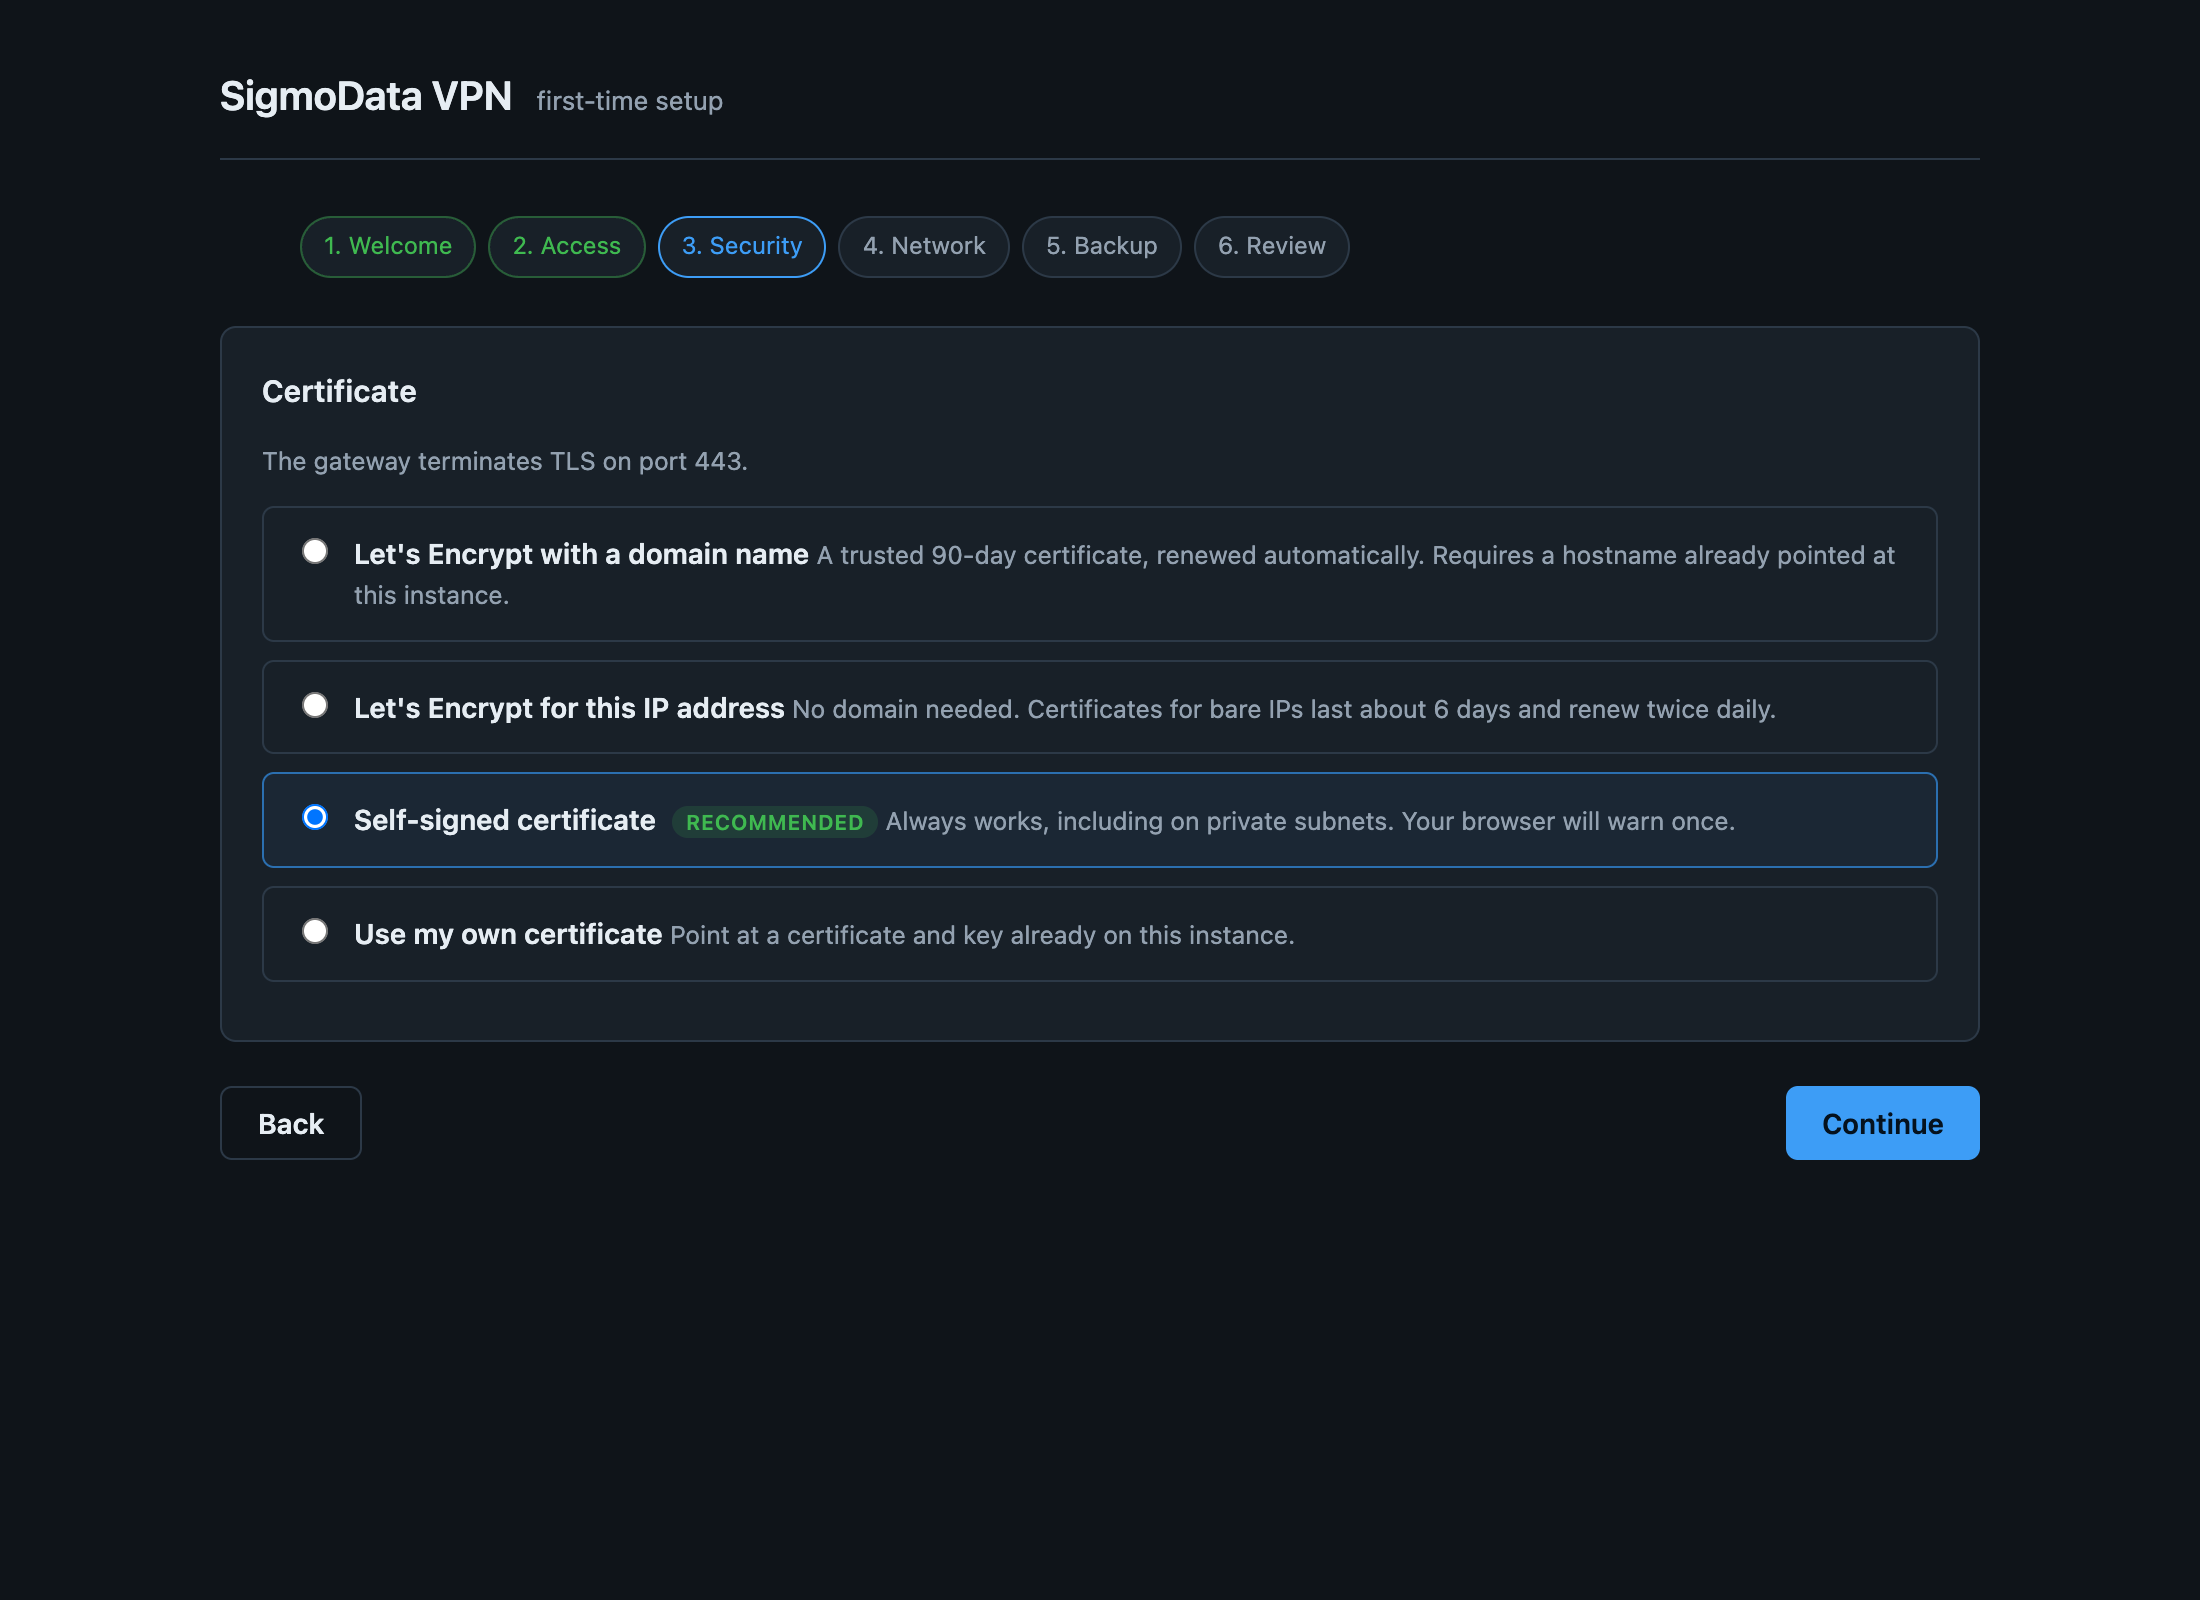Click 'Your browser will warn once.' description

point(1568,821)
